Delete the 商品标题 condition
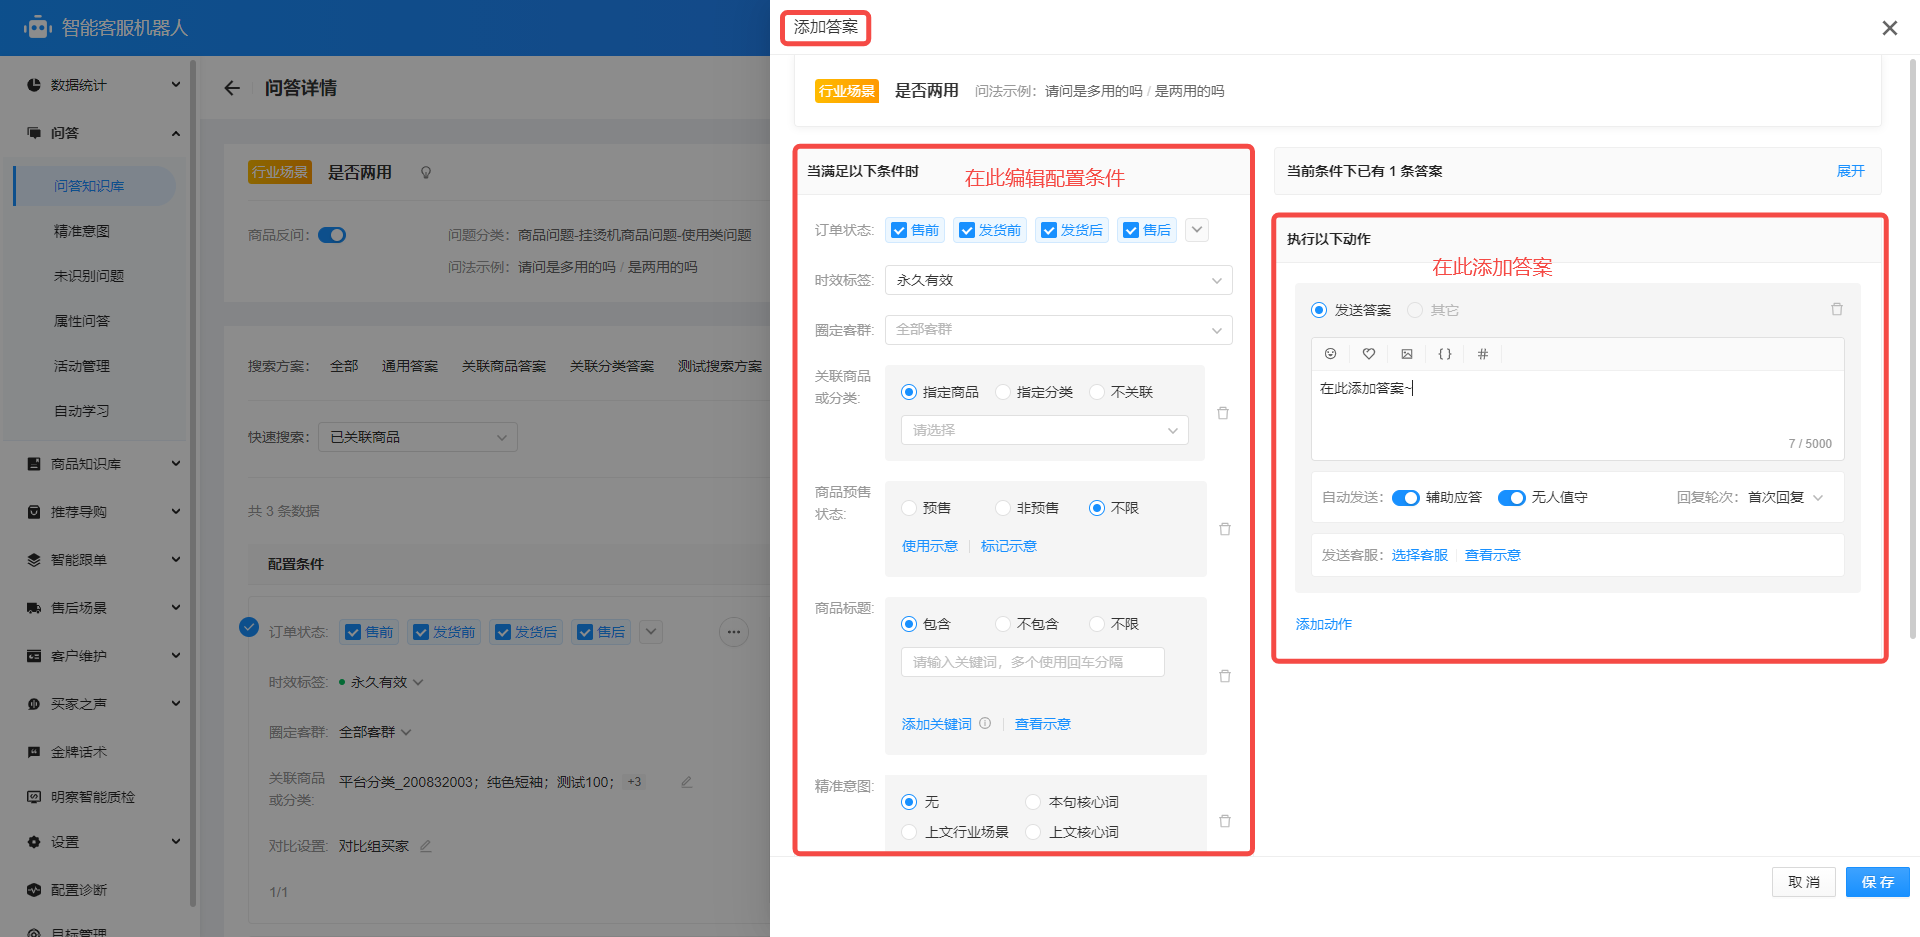 (x=1225, y=676)
